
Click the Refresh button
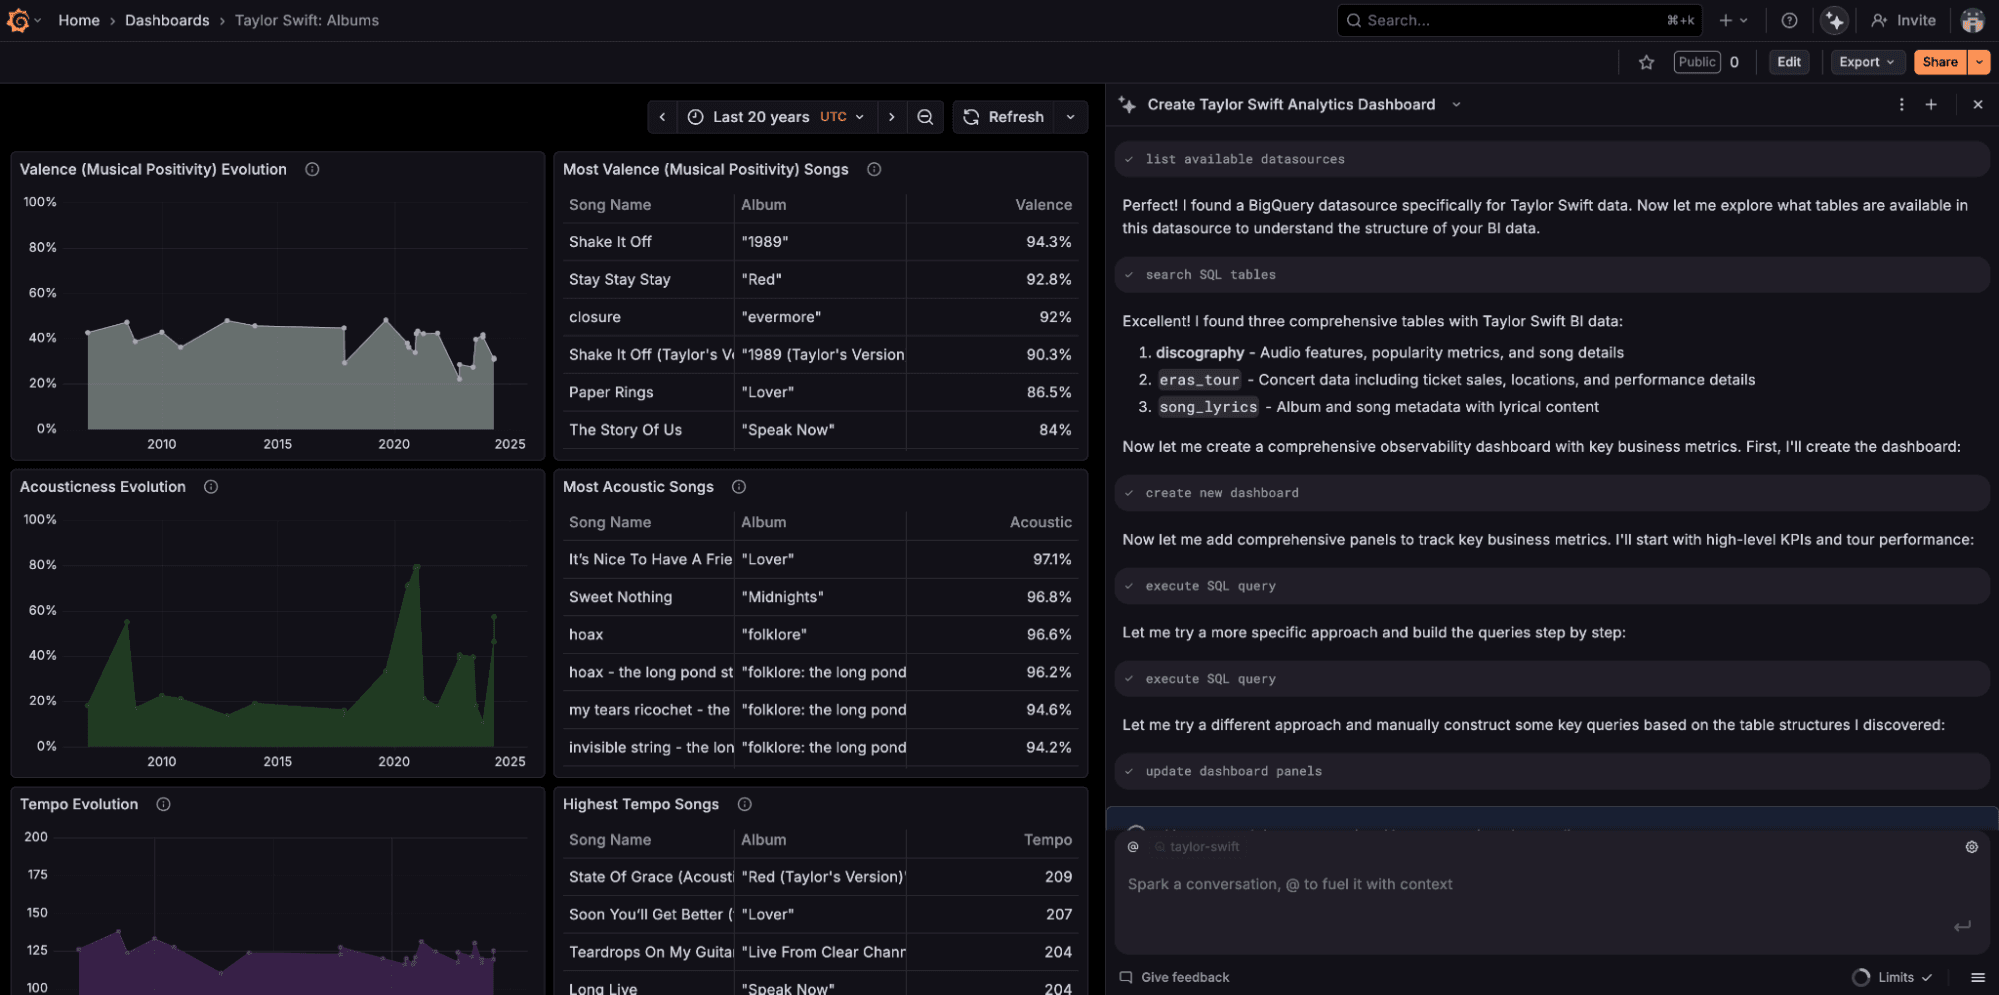tap(1004, 117)
